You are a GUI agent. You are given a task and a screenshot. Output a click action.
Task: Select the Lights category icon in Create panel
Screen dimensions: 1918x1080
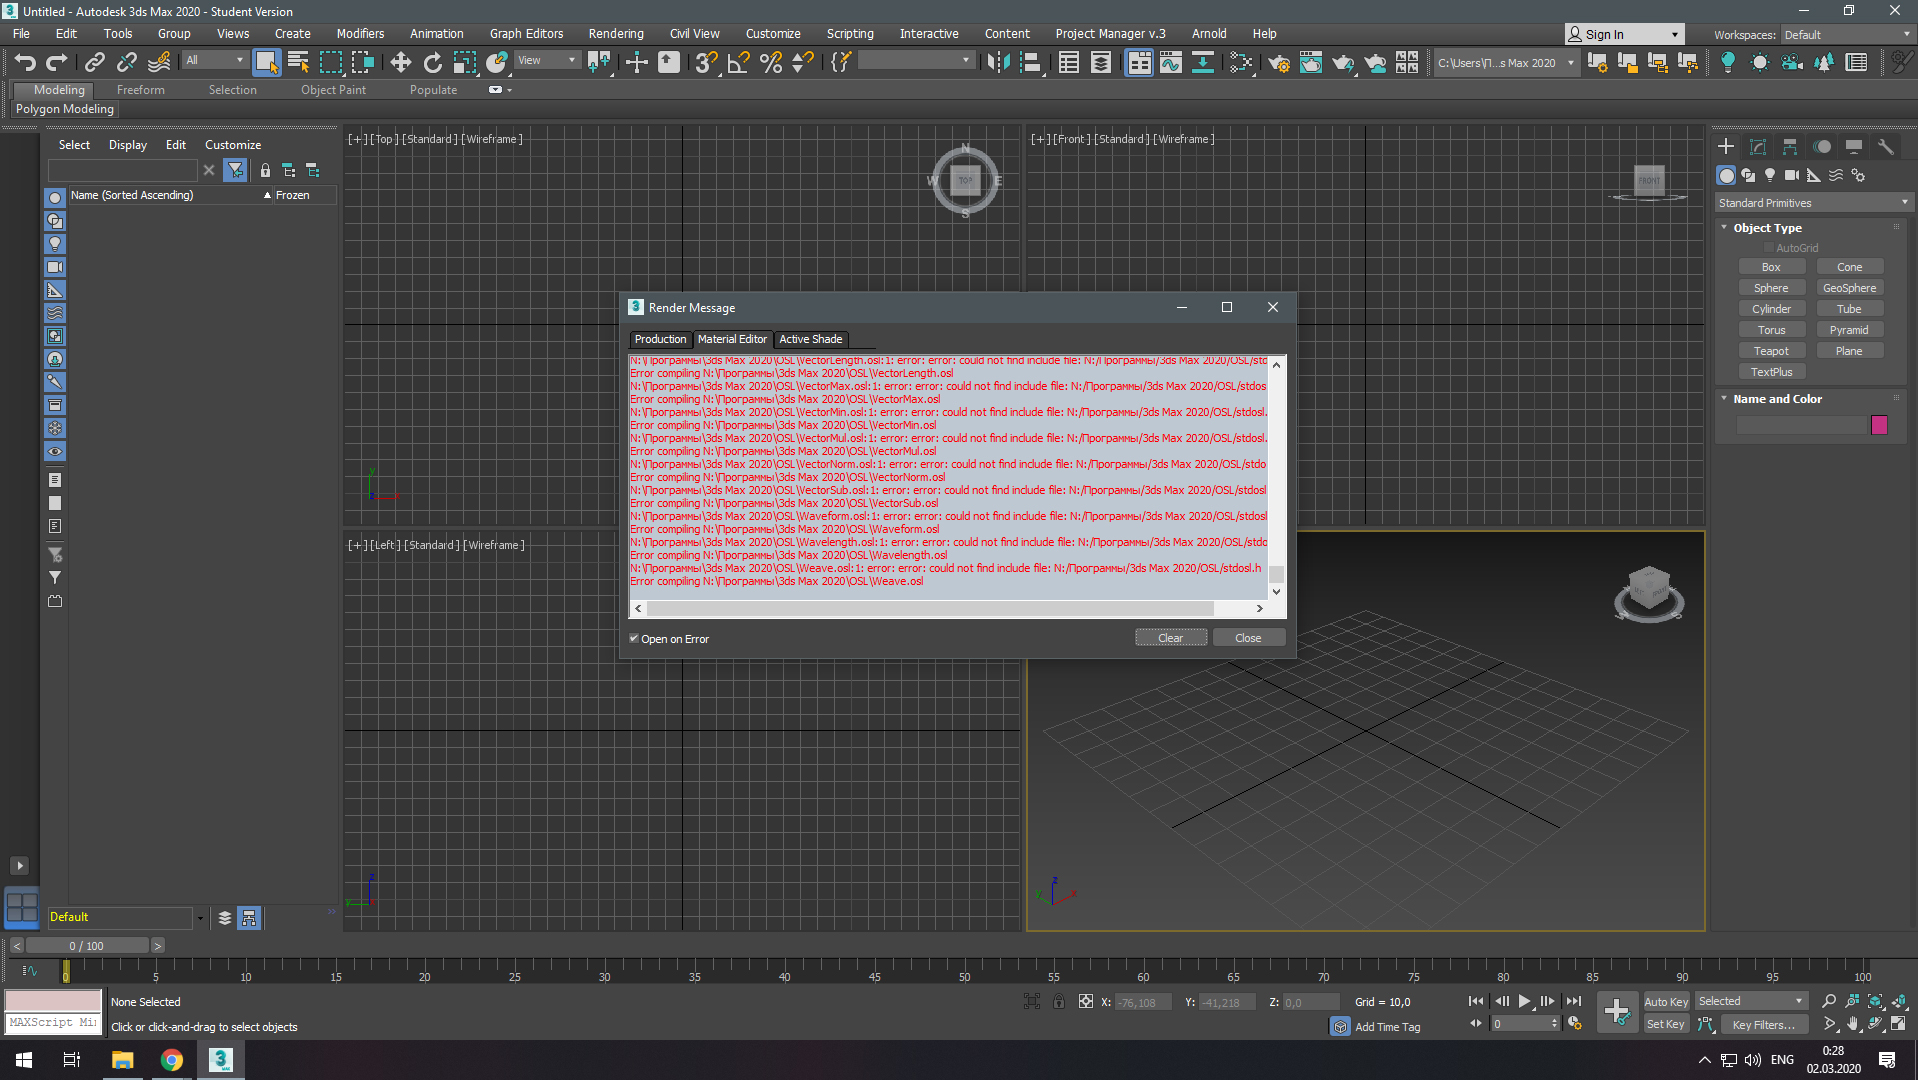(x=1770, y=175)
